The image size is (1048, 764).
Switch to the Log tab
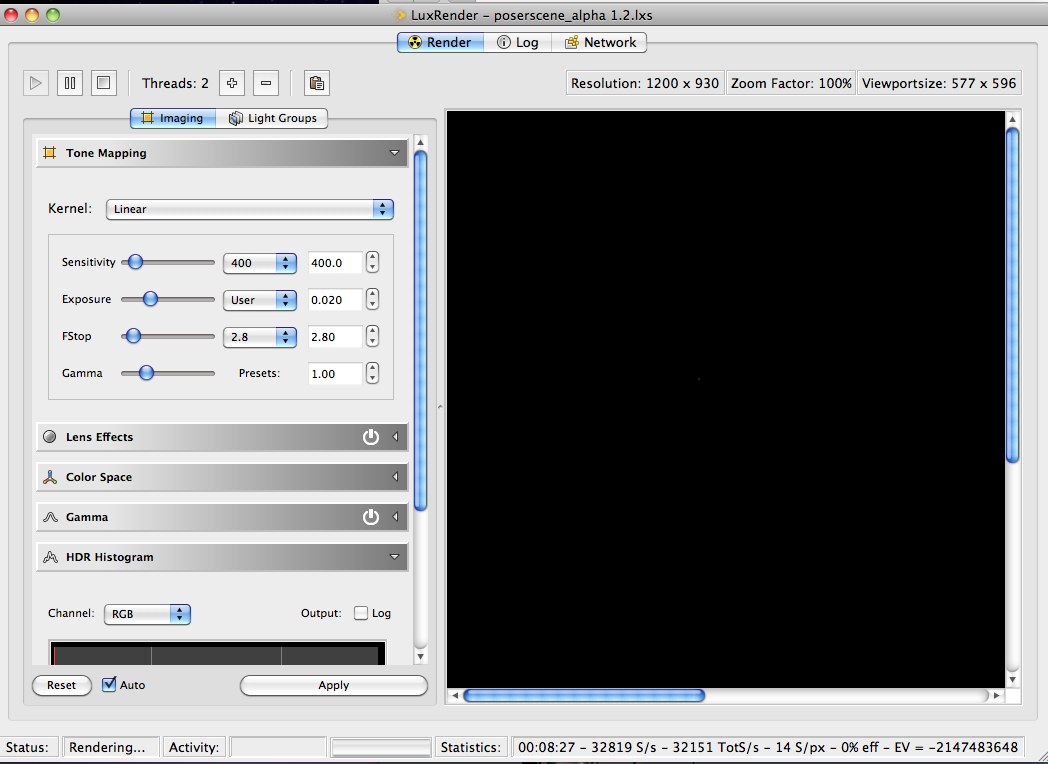pyautogui.click(x=518, y=42)
